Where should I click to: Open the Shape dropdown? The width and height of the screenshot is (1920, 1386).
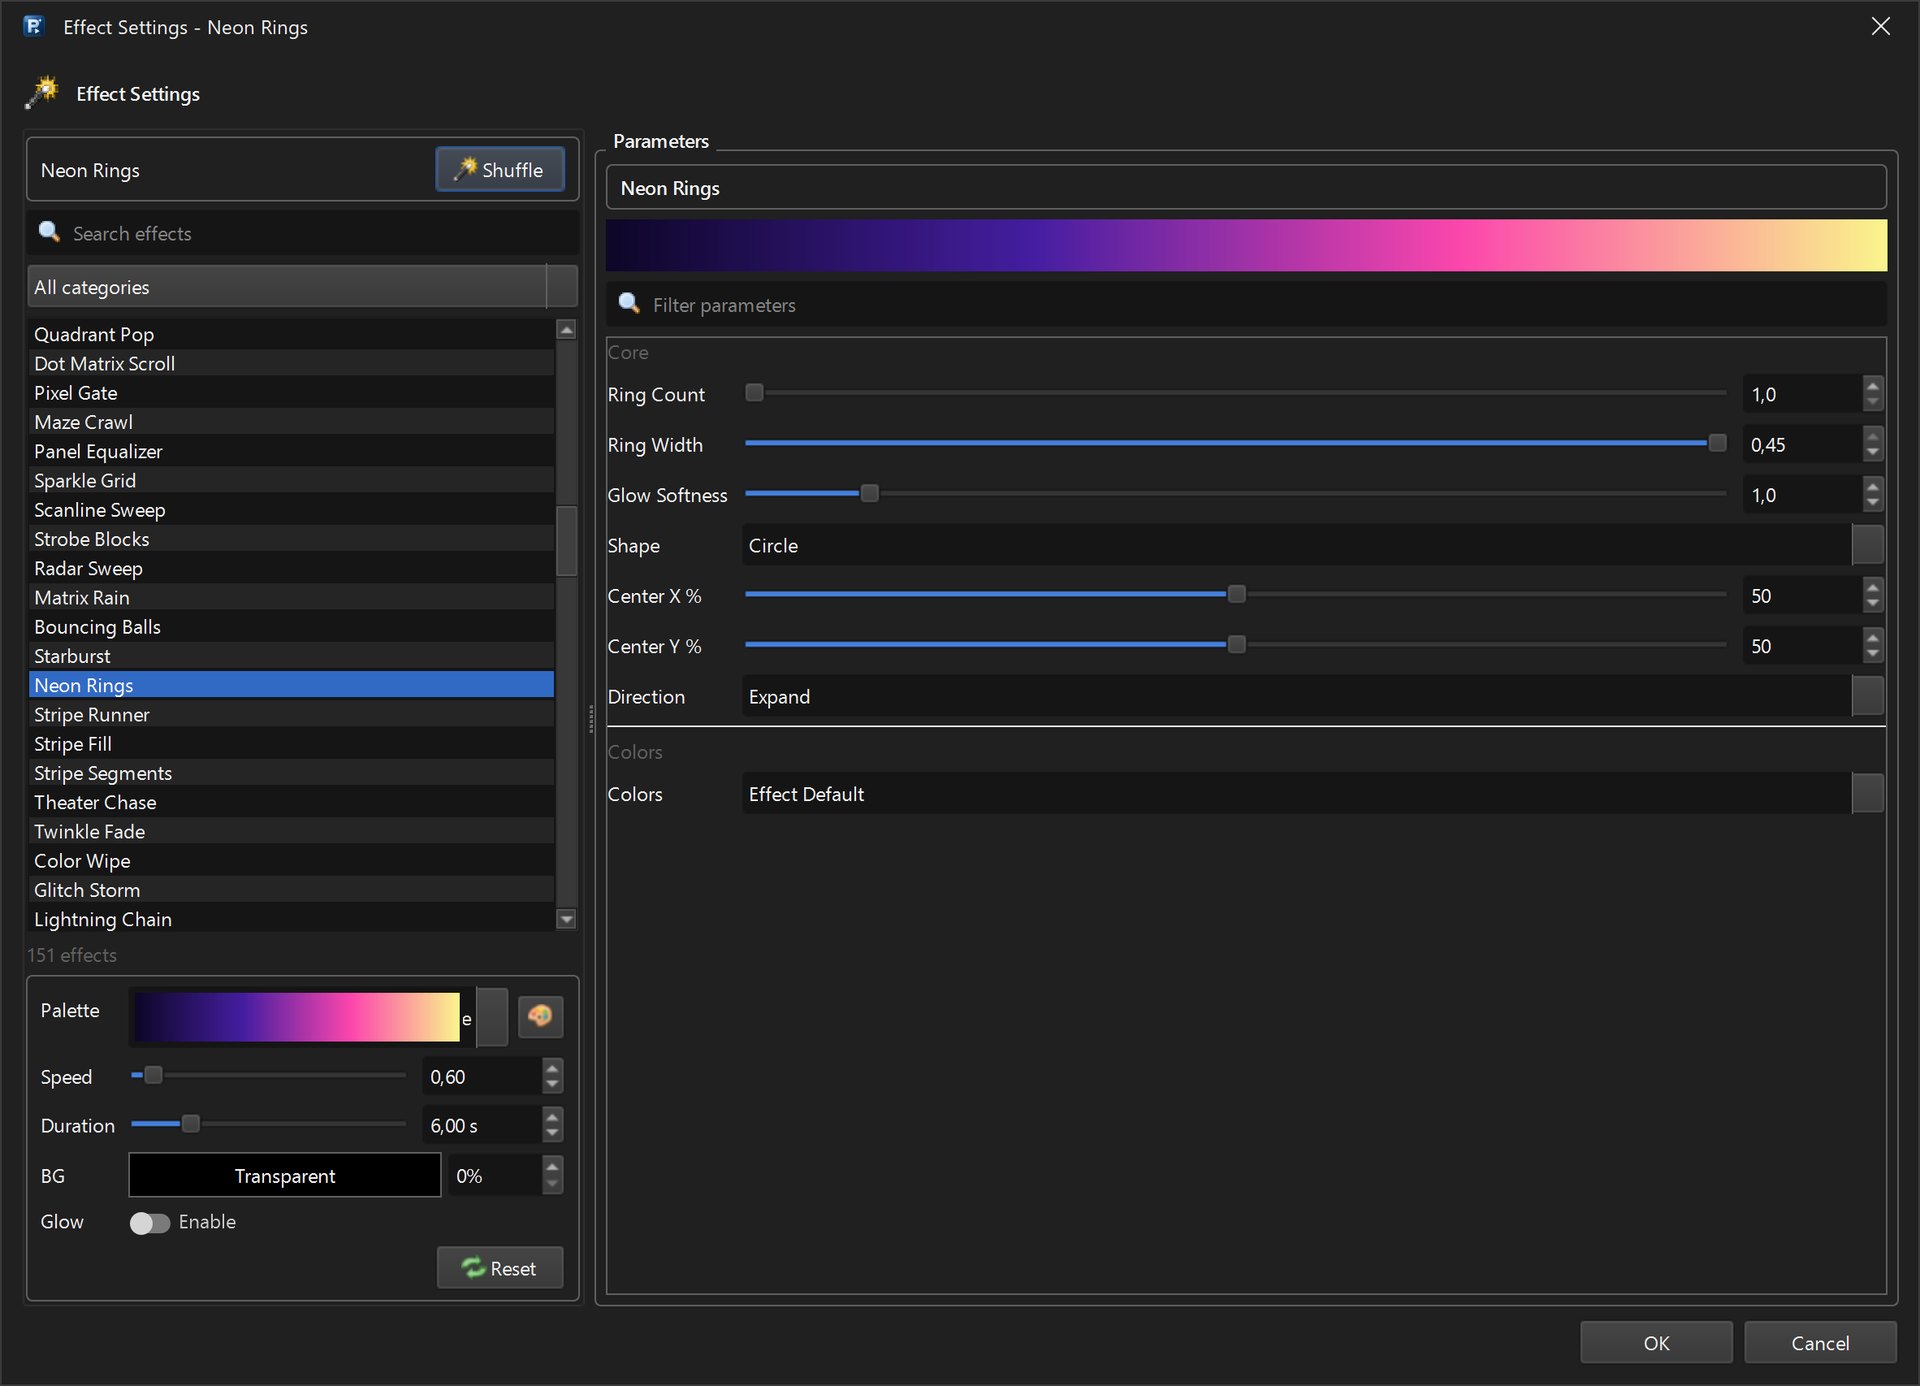click(1313, 545)
